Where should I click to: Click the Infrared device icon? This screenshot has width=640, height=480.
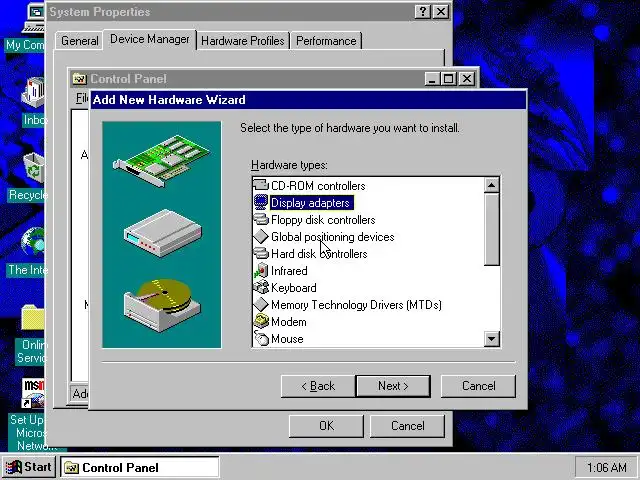click(261, 271)
